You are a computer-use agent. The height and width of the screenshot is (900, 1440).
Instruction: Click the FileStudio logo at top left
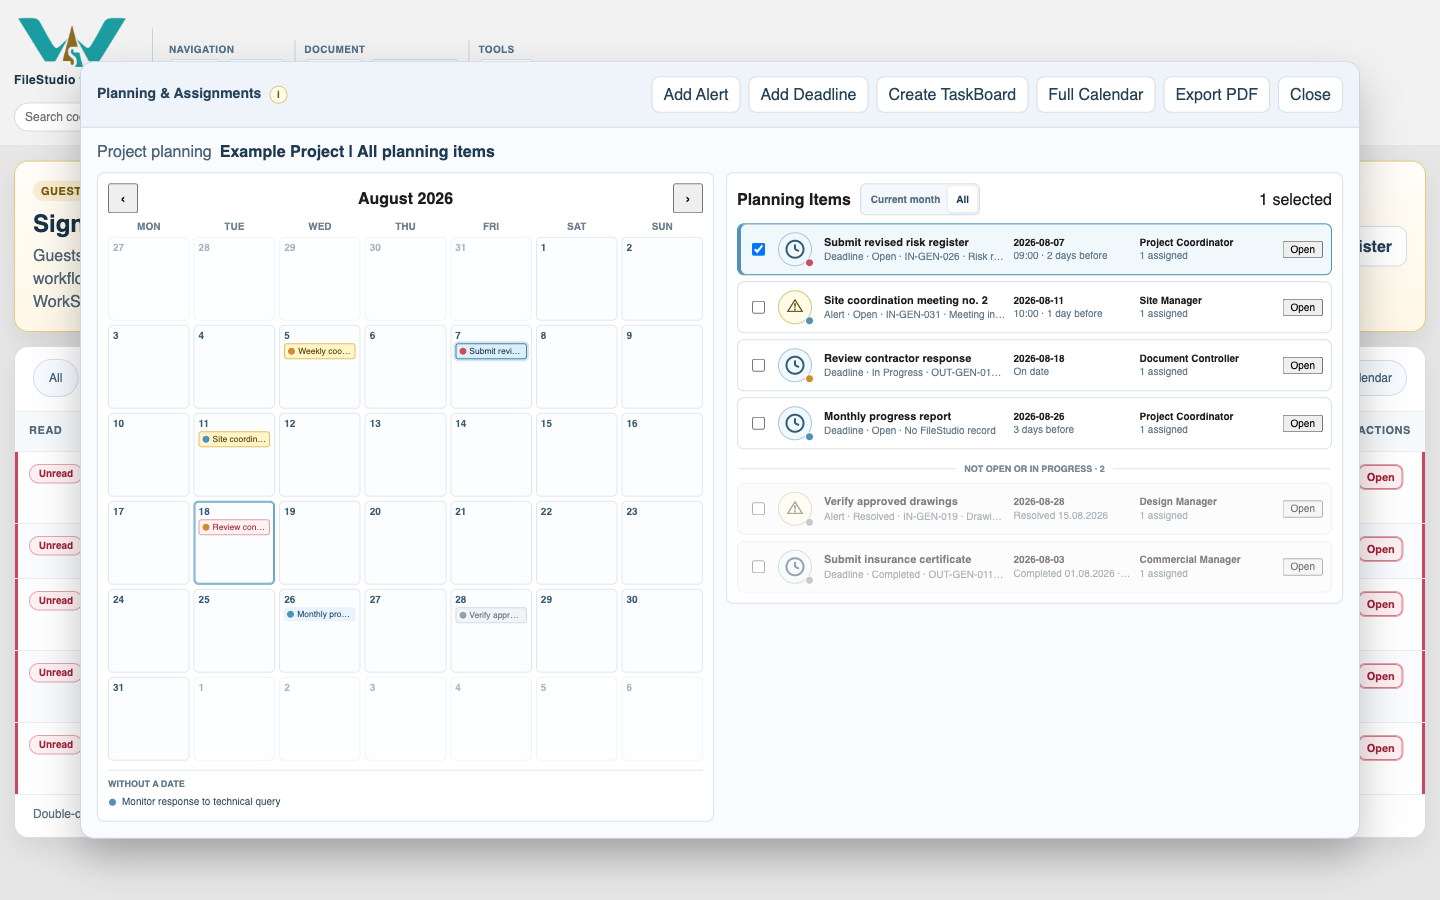click(72, 42)
